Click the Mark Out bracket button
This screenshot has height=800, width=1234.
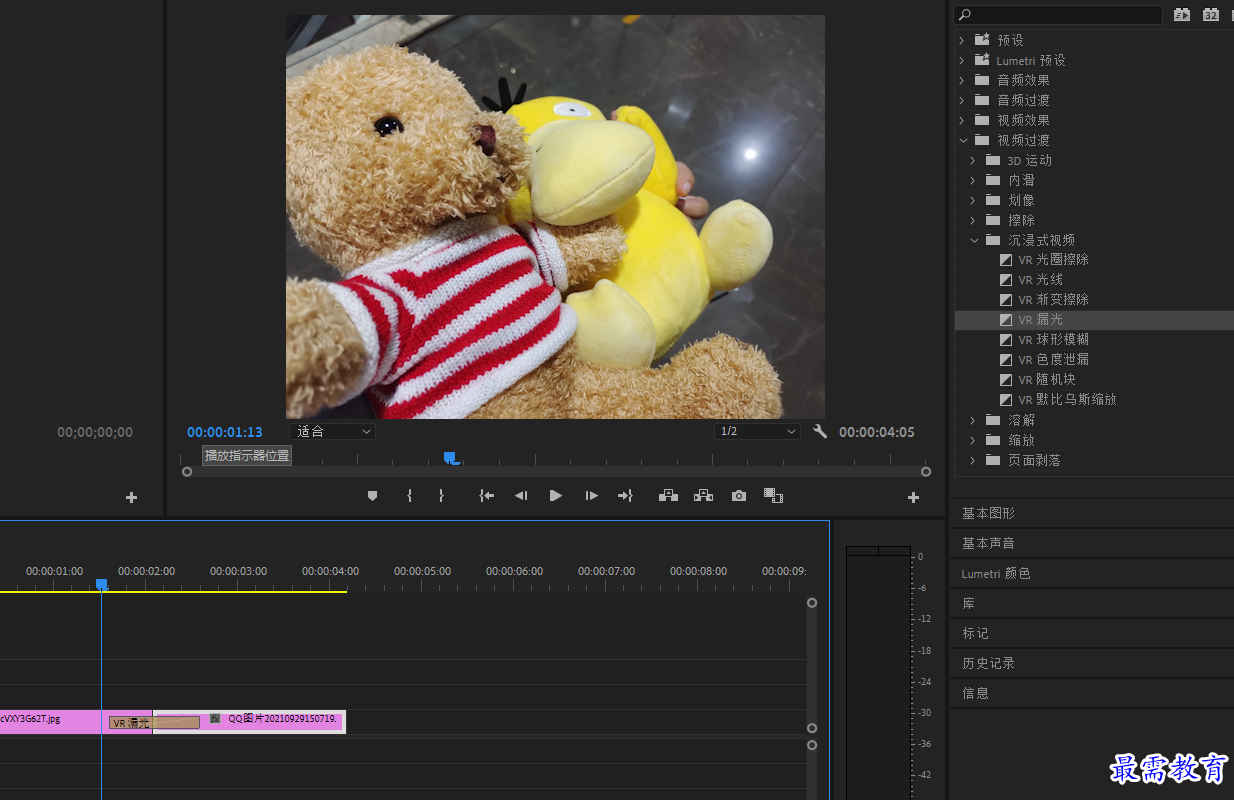pos(441,495)
